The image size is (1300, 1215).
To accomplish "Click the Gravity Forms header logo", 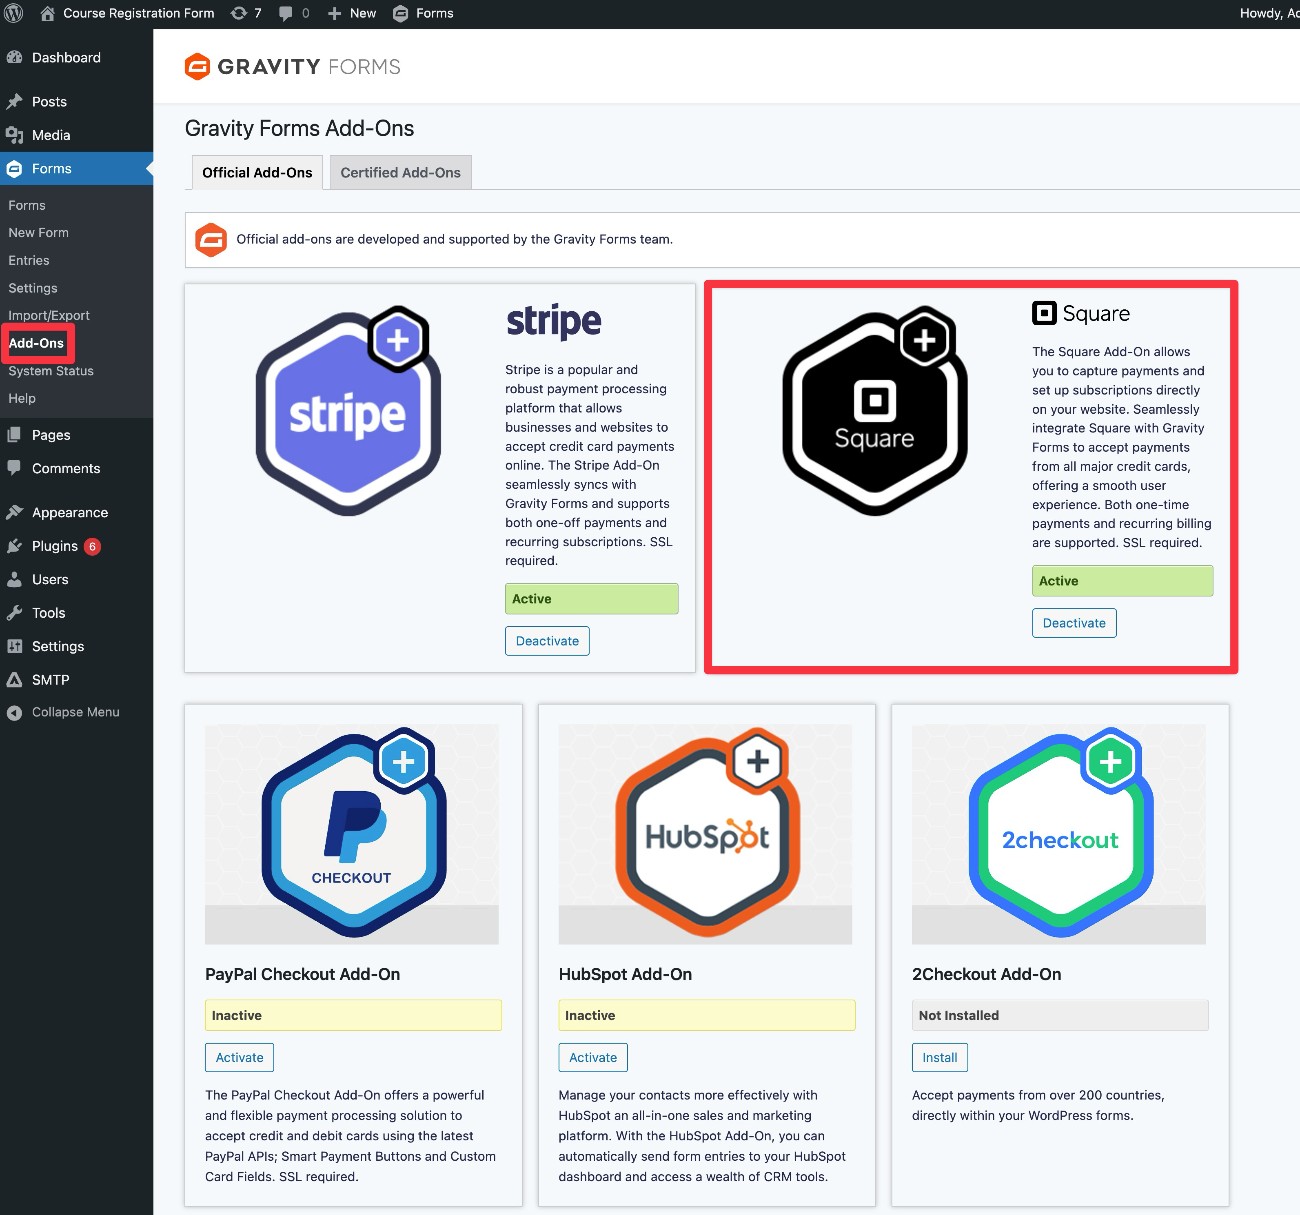I will click(x=293, y=67).
